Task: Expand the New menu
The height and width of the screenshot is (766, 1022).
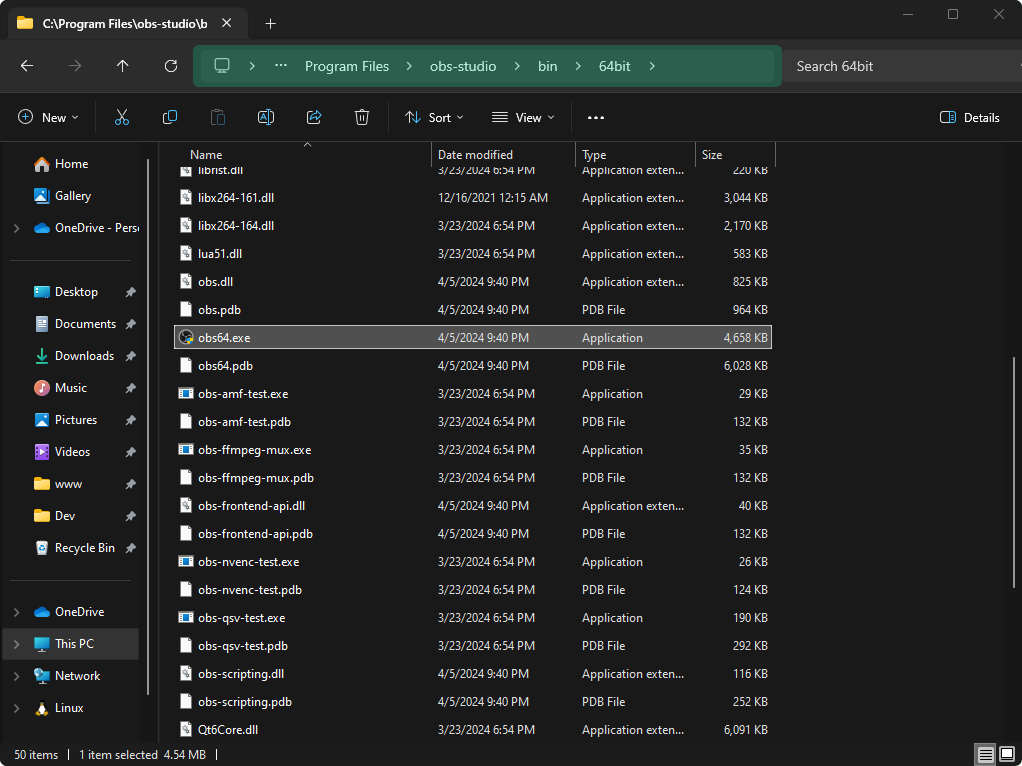Action: click(x=47, y=117)
